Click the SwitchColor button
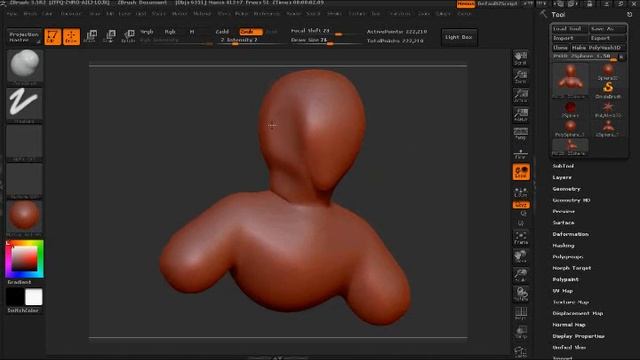 pos(23,310)
